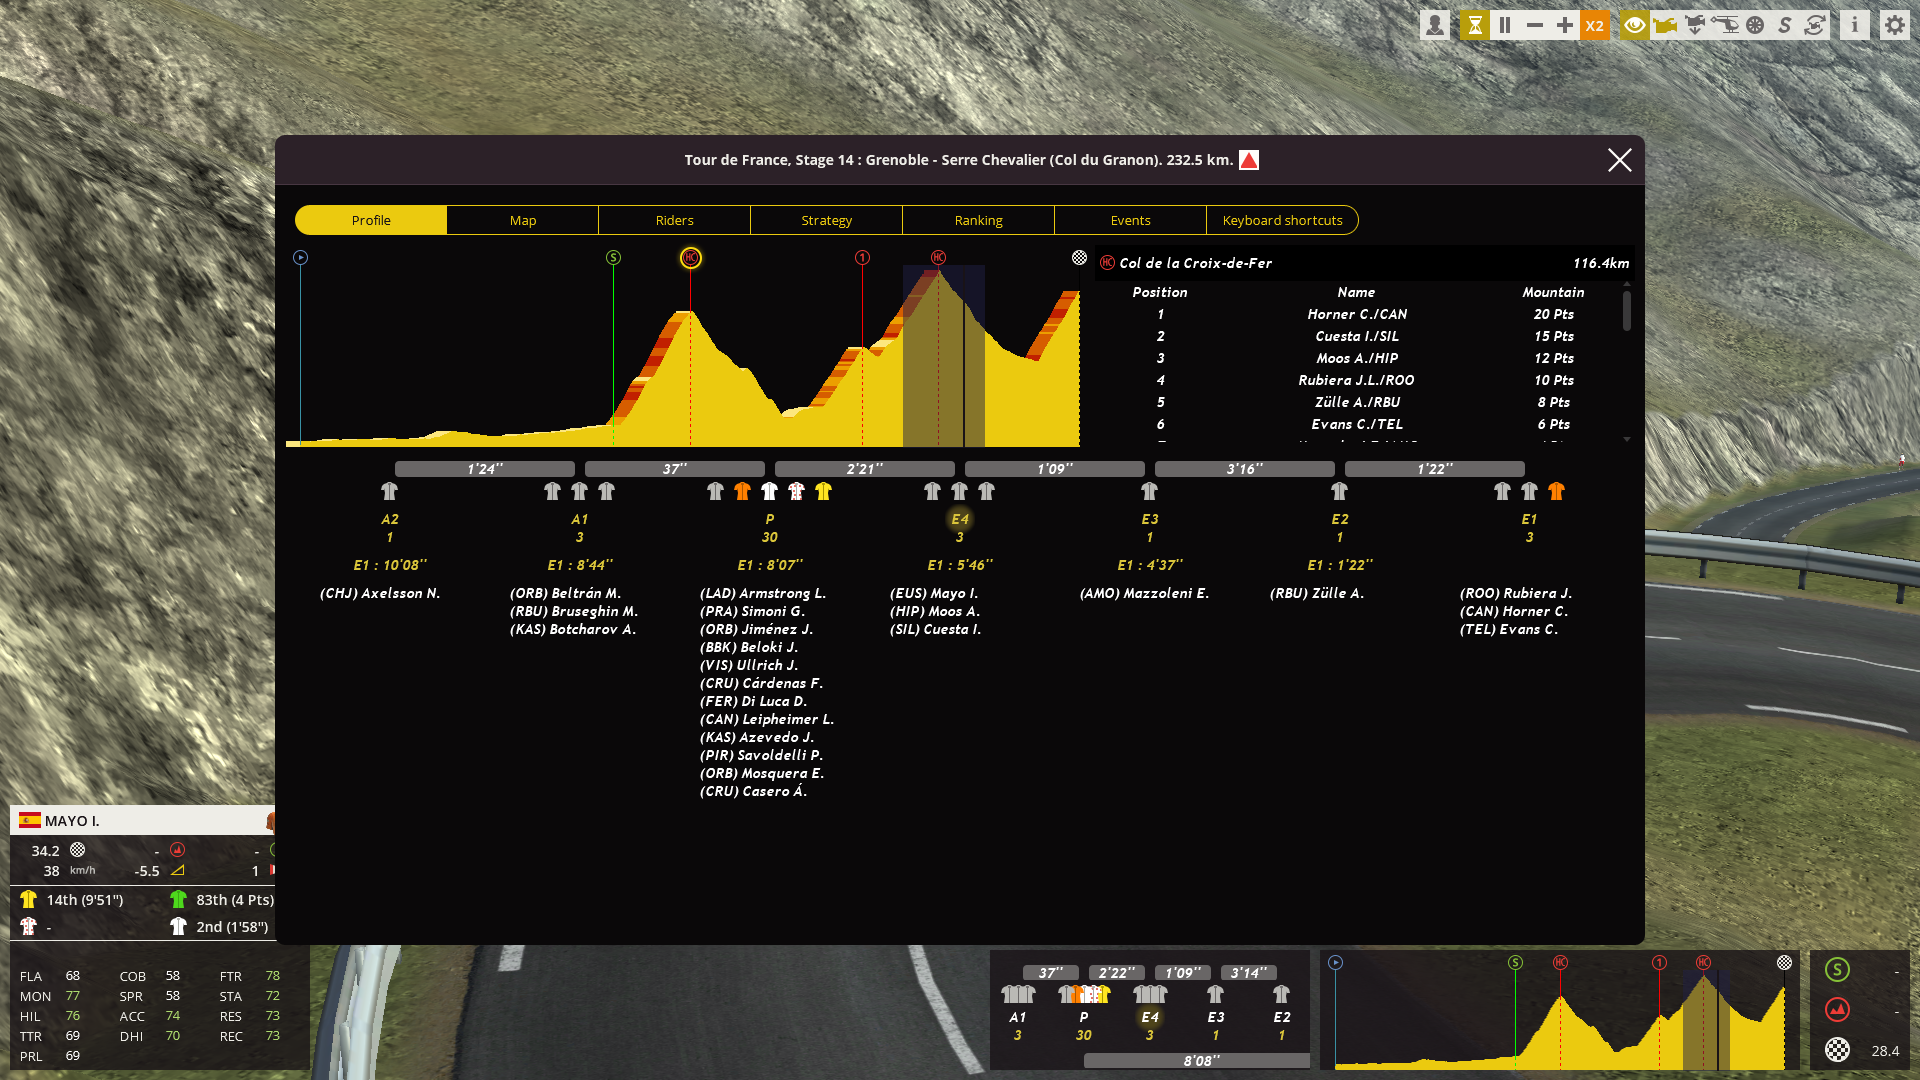Screen dimensions: 1920x1080
Task: Open the Events tab
Action: 1131,220
